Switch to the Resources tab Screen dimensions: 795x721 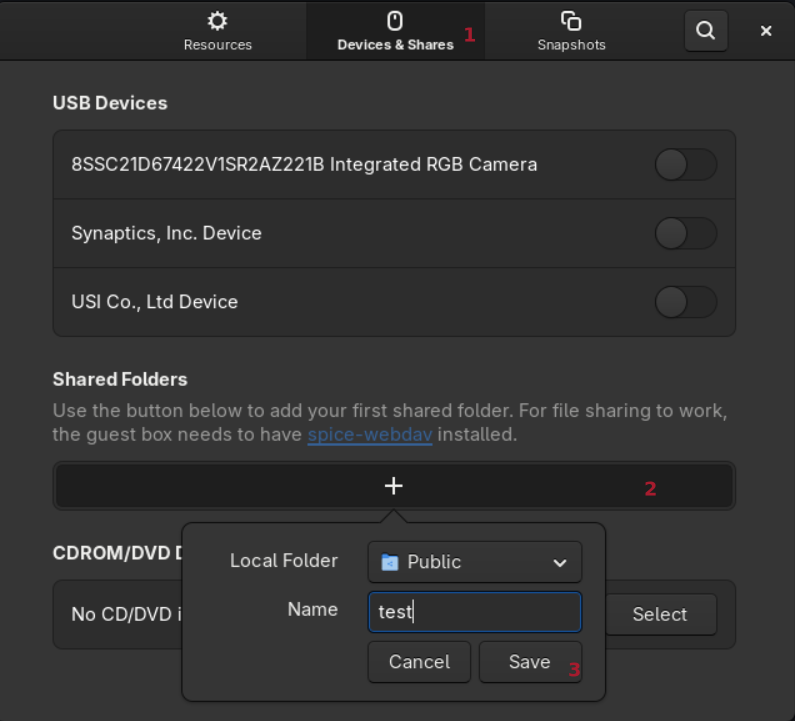(217, 45)
